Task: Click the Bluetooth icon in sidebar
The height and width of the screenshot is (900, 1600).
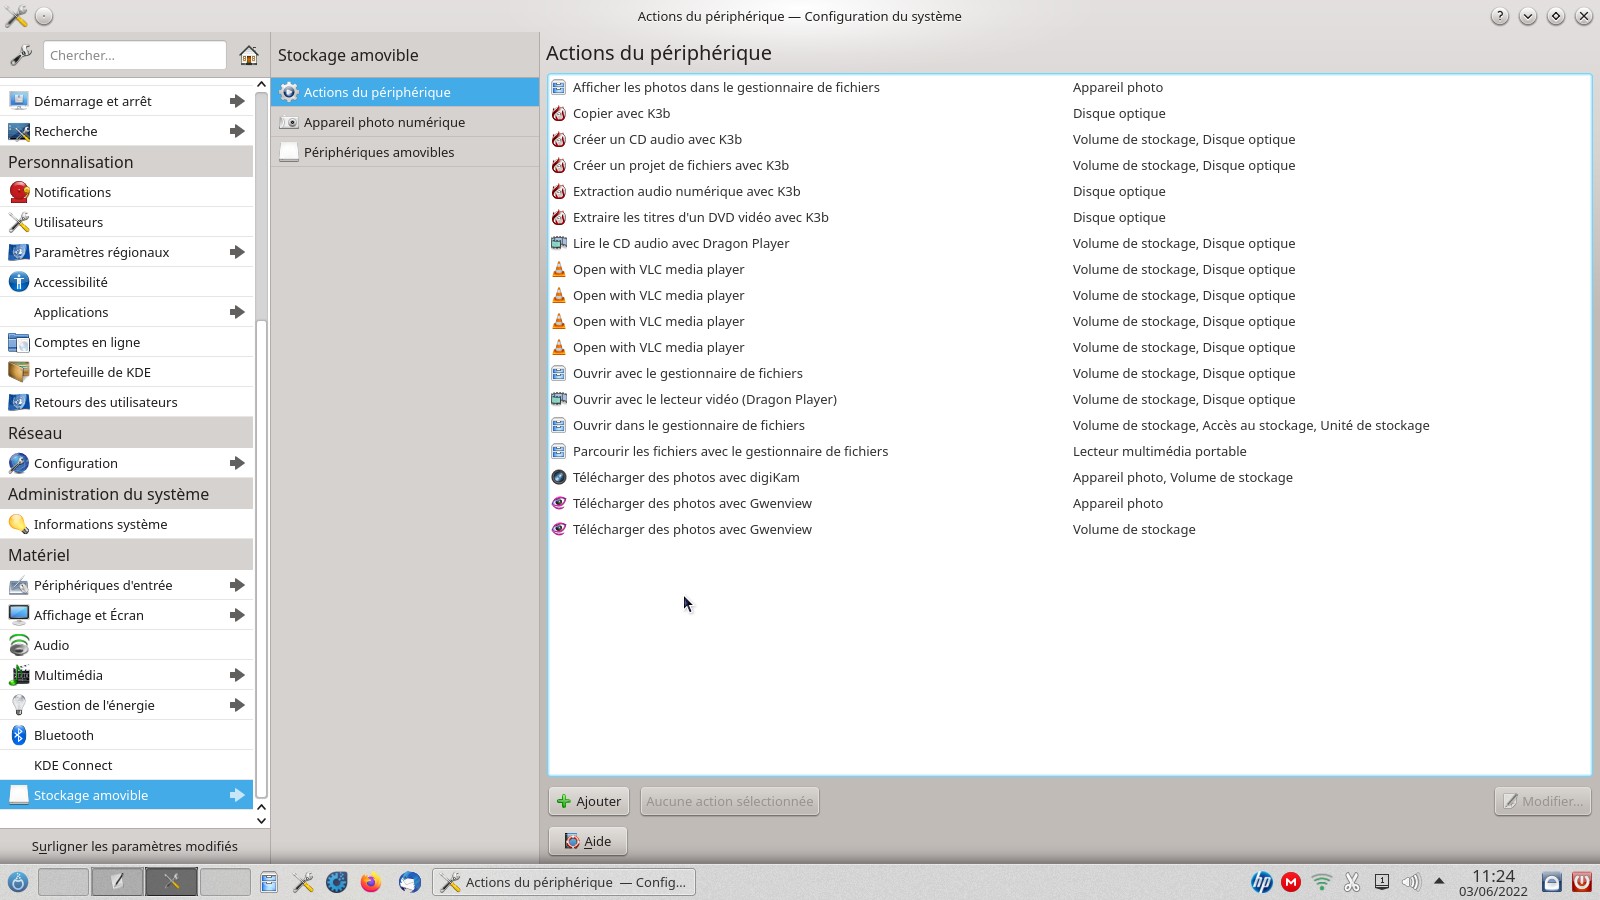Action: coord(18,735)
